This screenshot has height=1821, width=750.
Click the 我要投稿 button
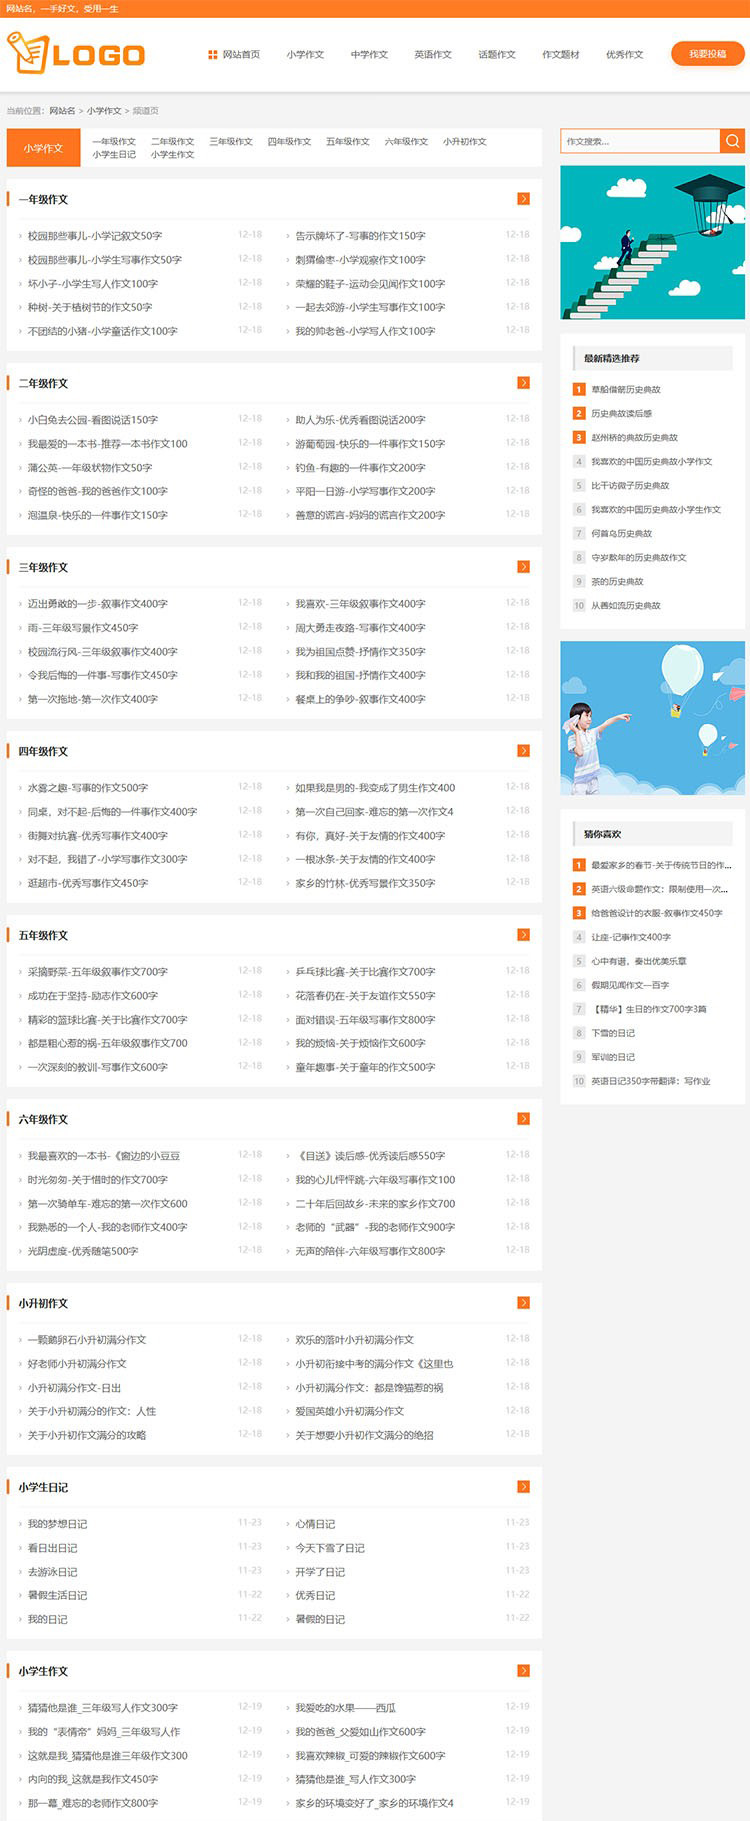tap(707, 54)
